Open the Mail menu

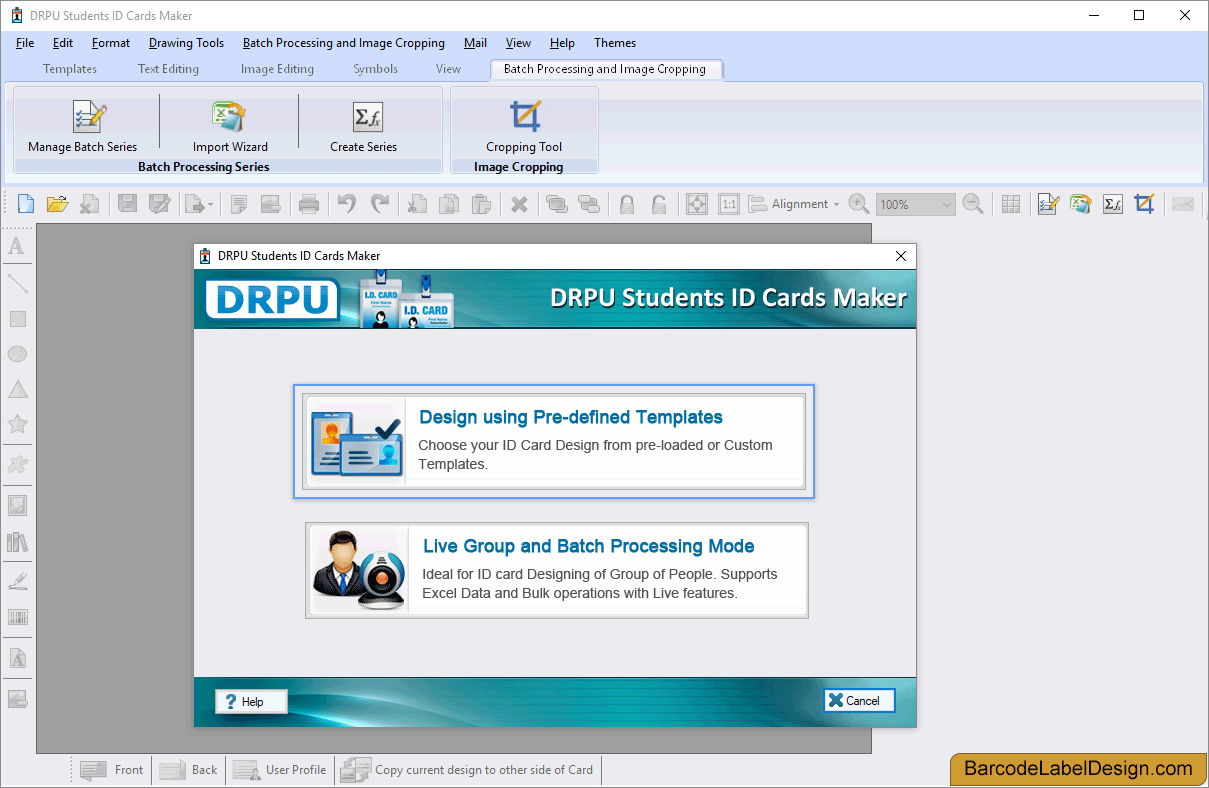(475, 43)
